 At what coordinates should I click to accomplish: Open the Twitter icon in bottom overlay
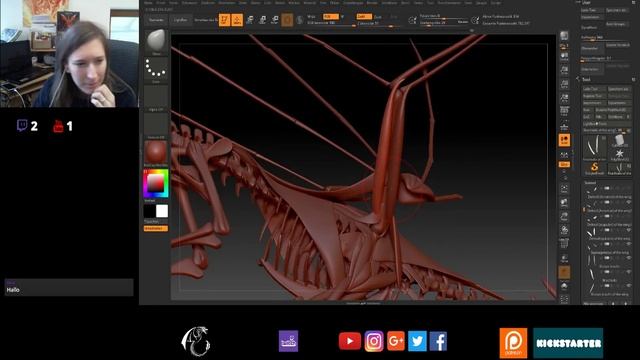coord(417,341)
